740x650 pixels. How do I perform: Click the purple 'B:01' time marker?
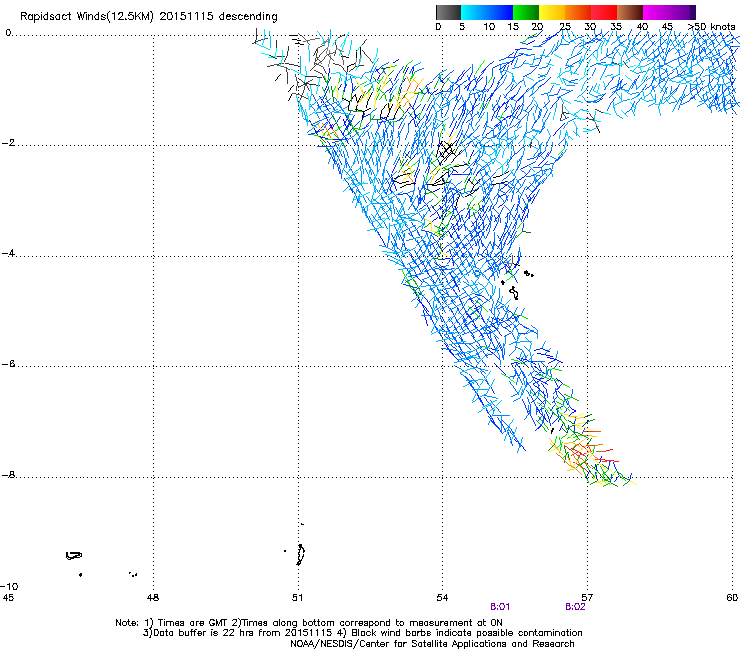click(x=500, y=607)
